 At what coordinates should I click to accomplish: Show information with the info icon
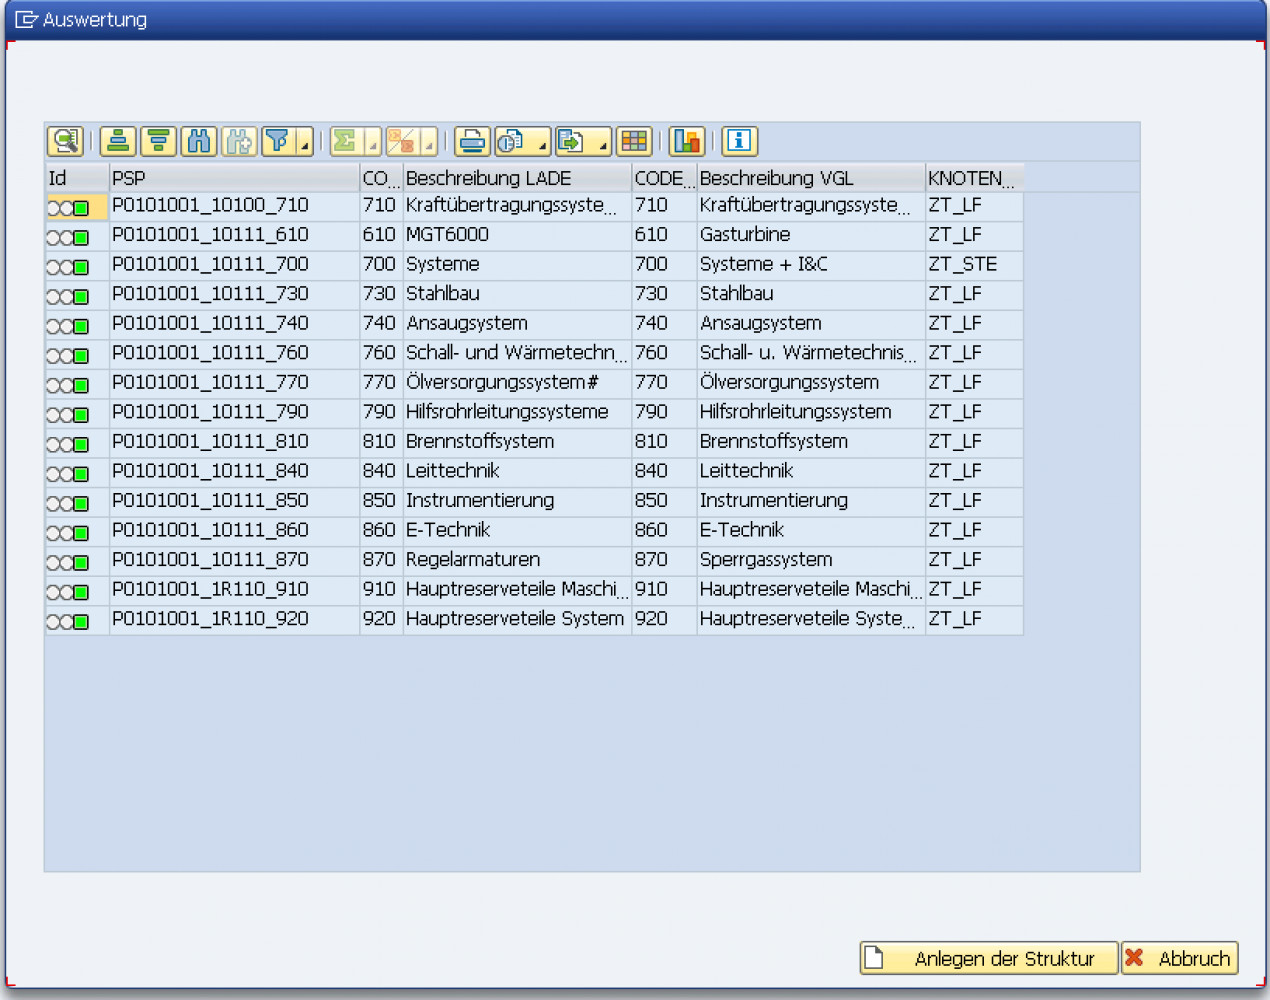tap(739, 141)
